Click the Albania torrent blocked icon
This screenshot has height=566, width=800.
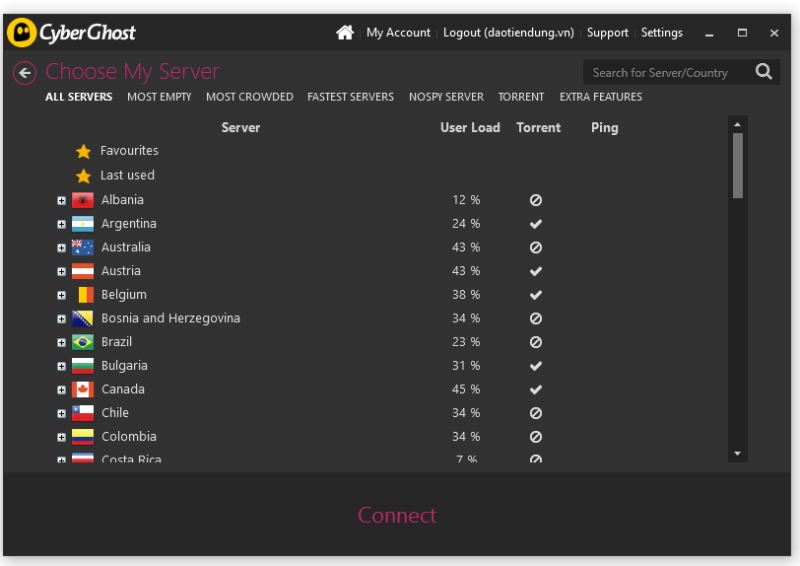[536, 200]
